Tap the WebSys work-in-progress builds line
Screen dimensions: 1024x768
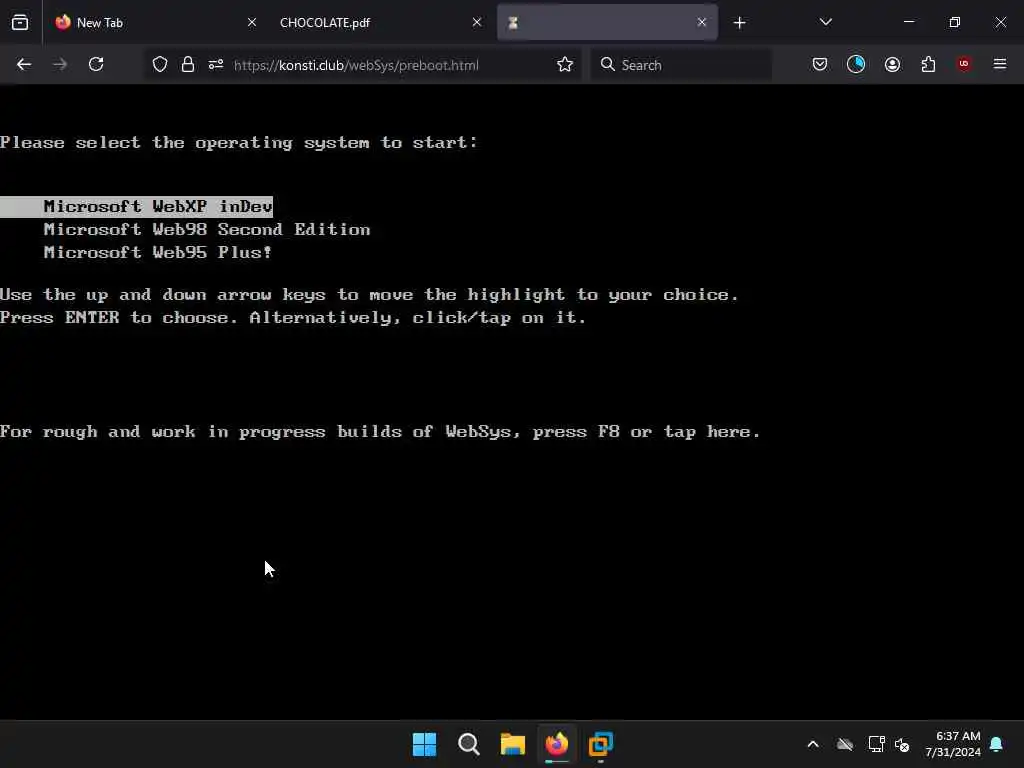[x=380, y=432]
